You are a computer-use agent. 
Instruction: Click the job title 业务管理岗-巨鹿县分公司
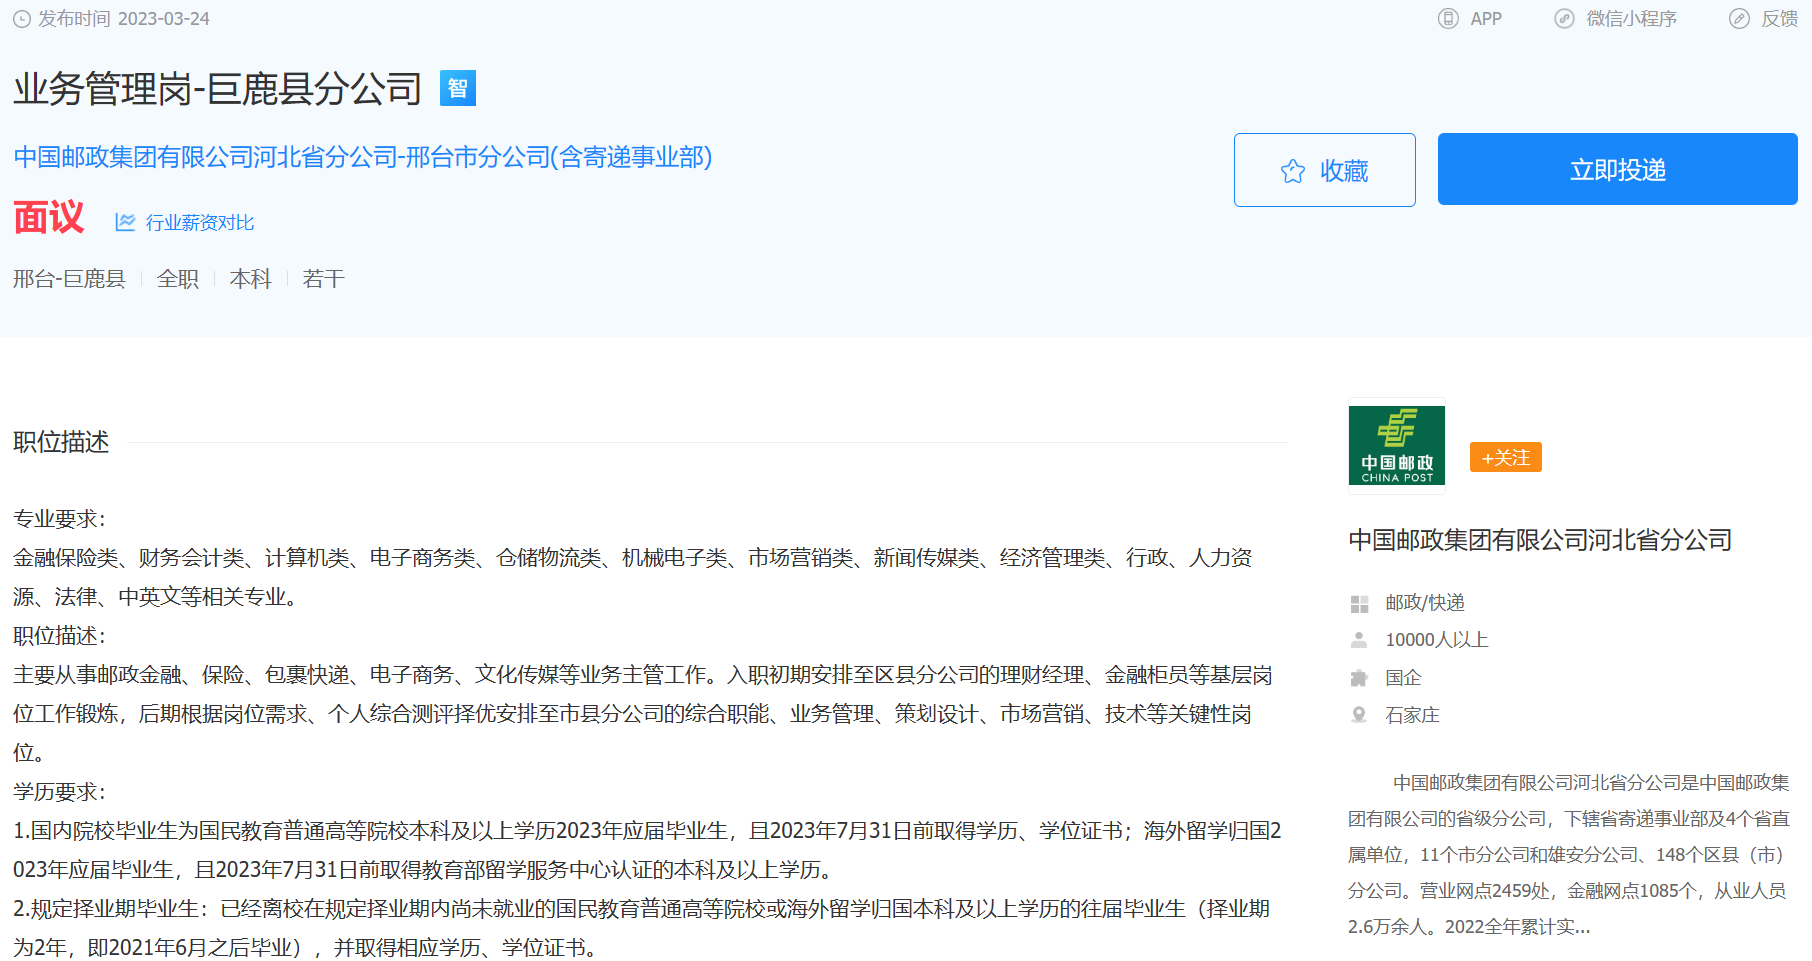[x=218, y=89]
